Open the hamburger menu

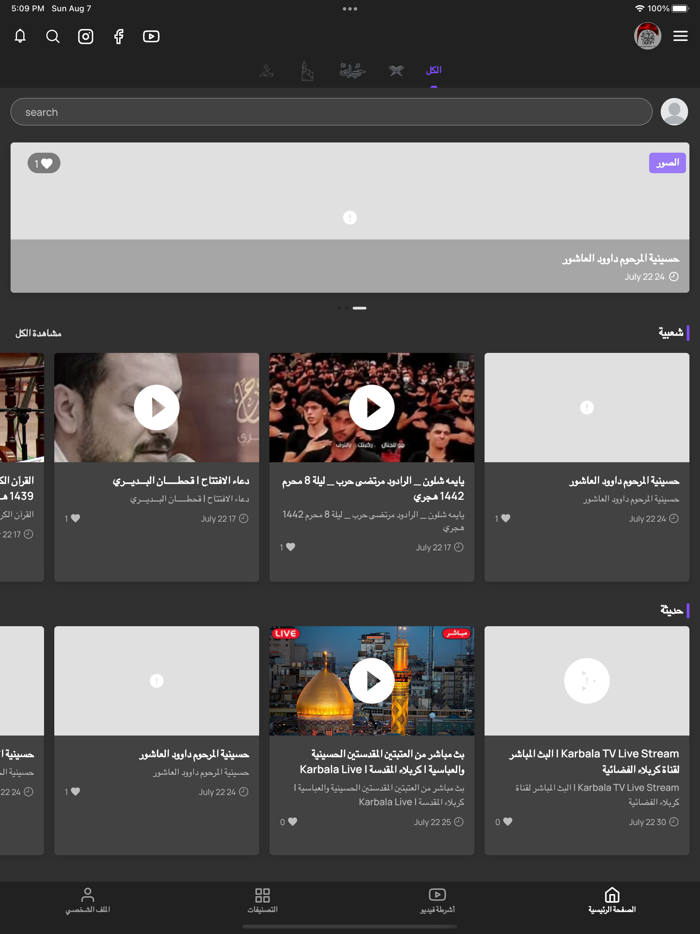680,36
